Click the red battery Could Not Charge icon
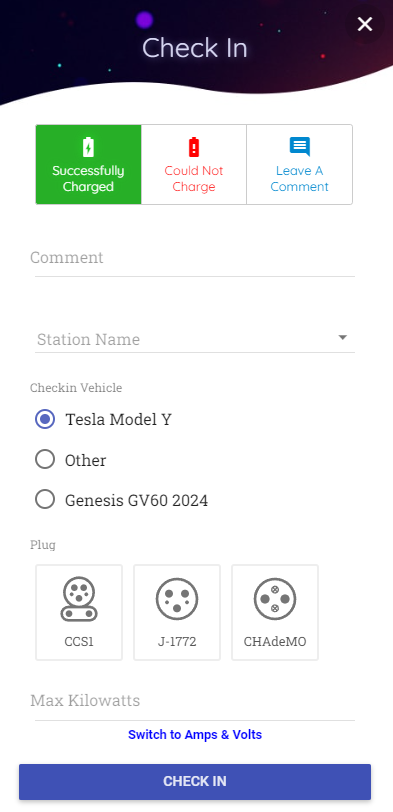393x812 pixels. tap(194, 147)
